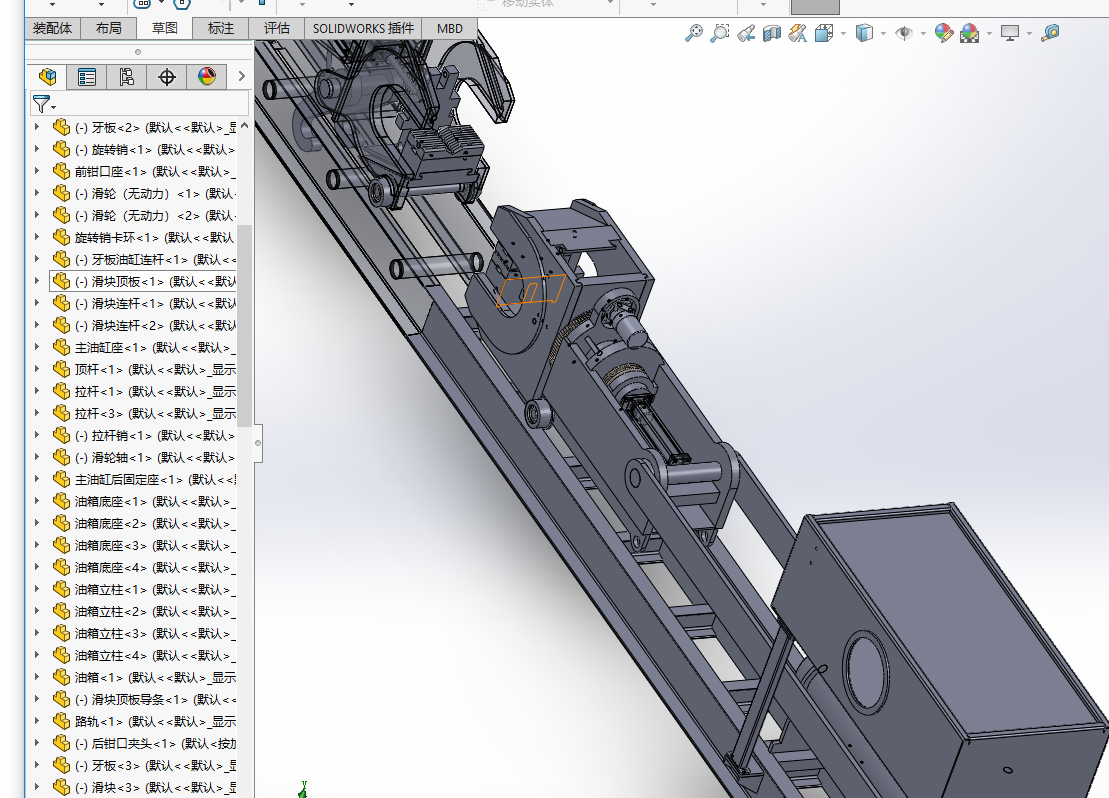Switch to the 装配体 tab
Viewport: 1109px width, 798px height.
52,28
